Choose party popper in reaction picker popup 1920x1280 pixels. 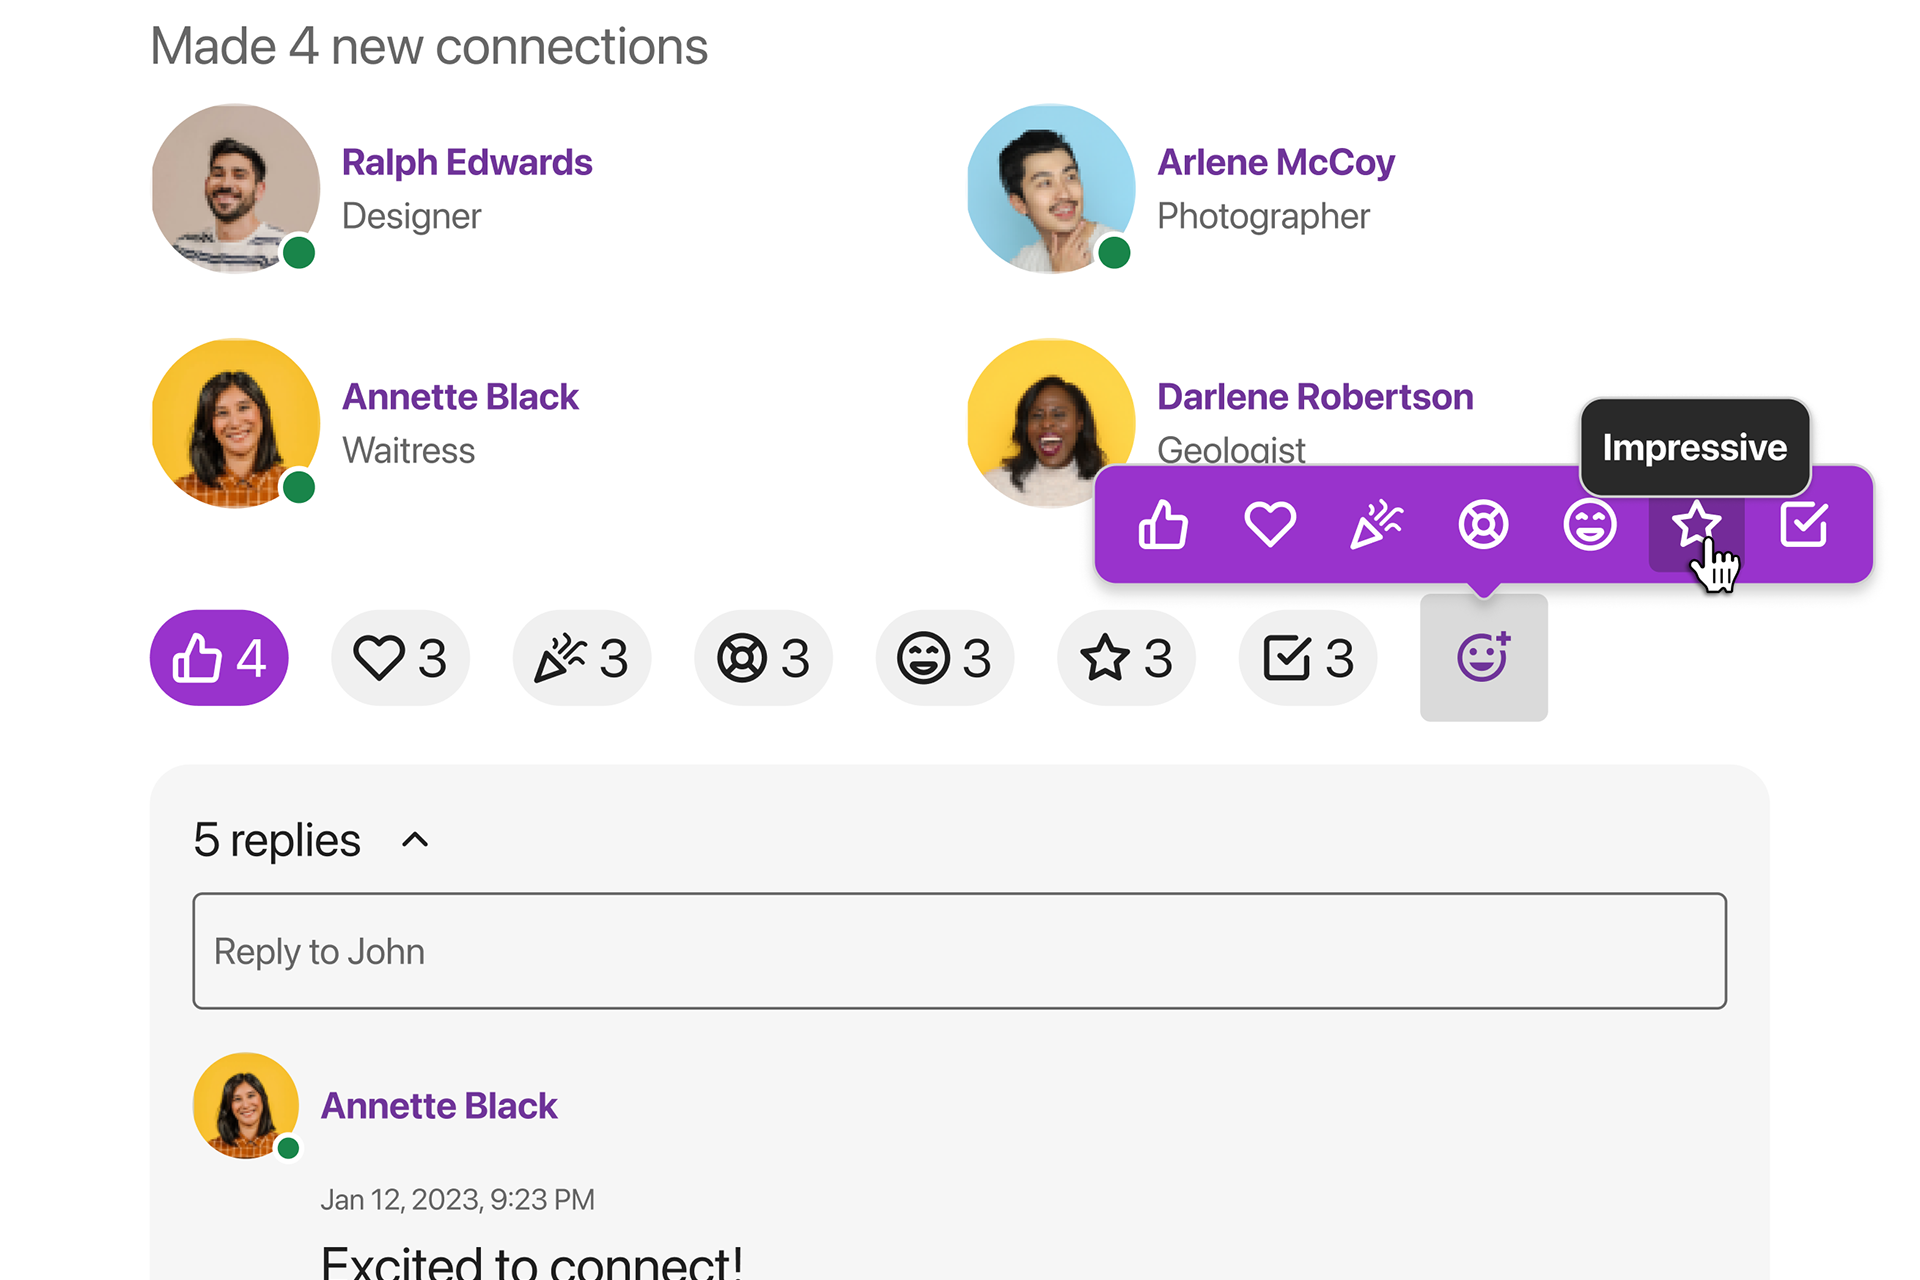click(x=1377, y=524)
